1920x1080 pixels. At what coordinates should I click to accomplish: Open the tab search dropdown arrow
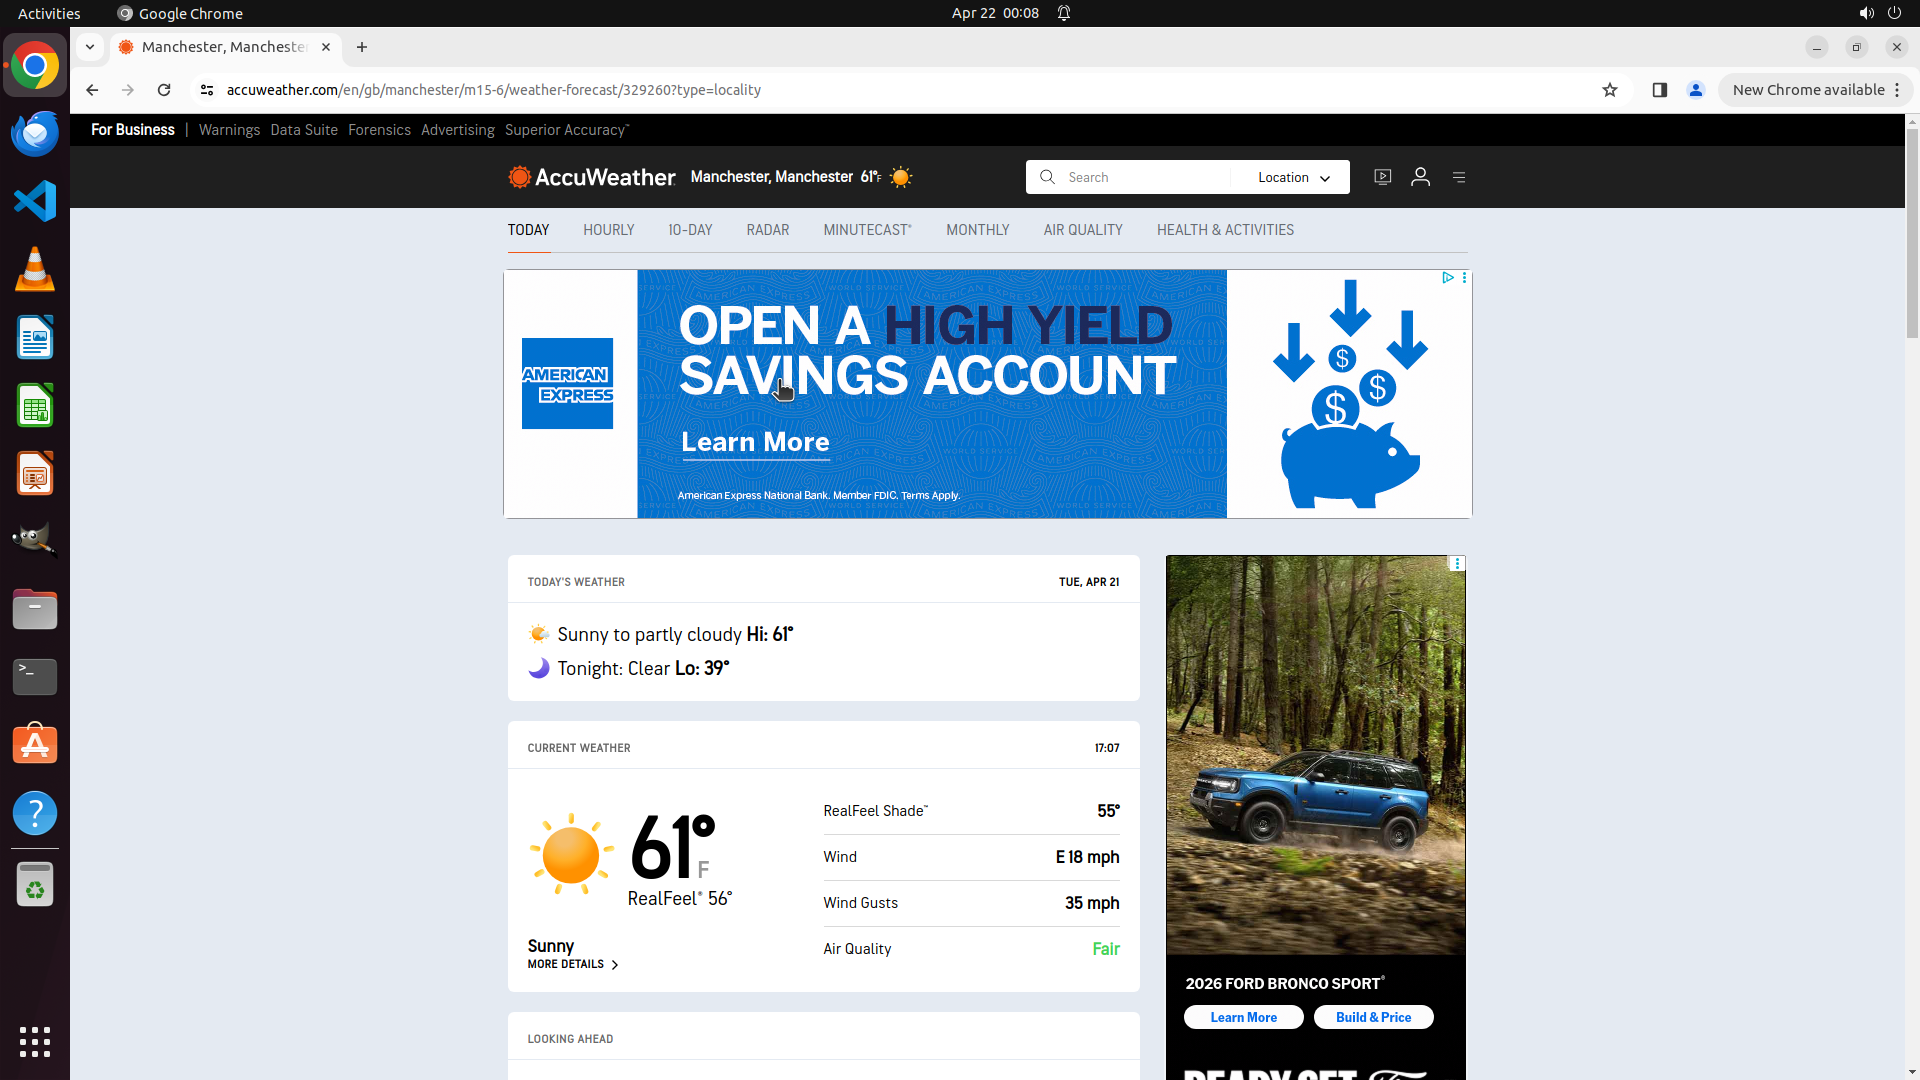click(x=90, y=47)
